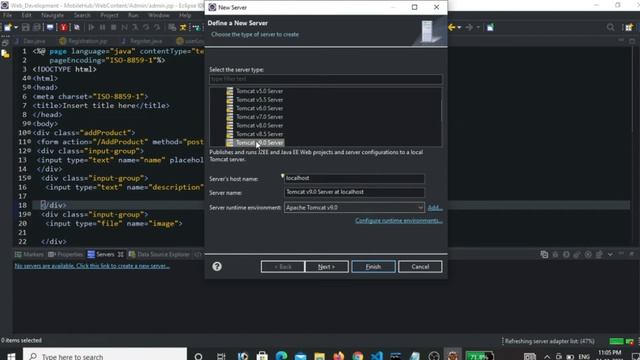This screenshot has height=360, width=640.
Task: Click the server list vertical scrollbar
Action: click(x=441, y=111)
